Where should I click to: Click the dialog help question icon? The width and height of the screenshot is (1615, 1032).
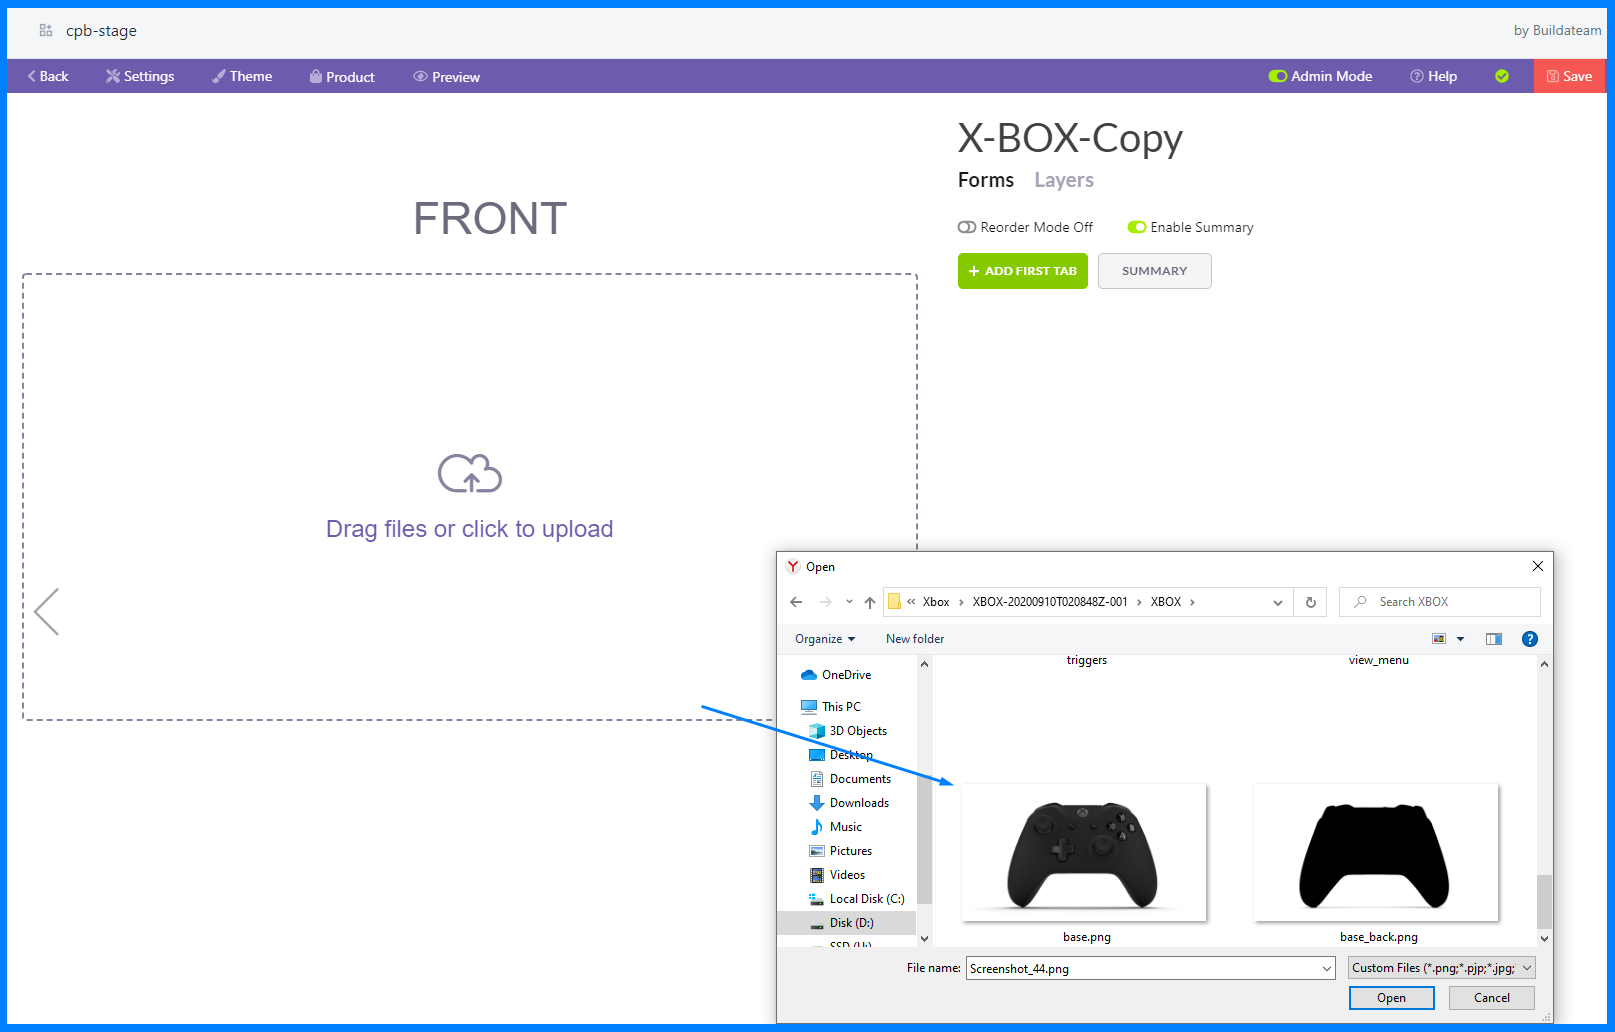click(x=1530, y=639)
